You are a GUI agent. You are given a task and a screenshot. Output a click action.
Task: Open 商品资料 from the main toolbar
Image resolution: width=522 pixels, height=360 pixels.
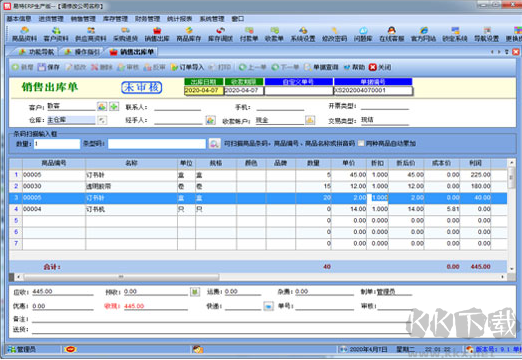click(x=24, y=34)
